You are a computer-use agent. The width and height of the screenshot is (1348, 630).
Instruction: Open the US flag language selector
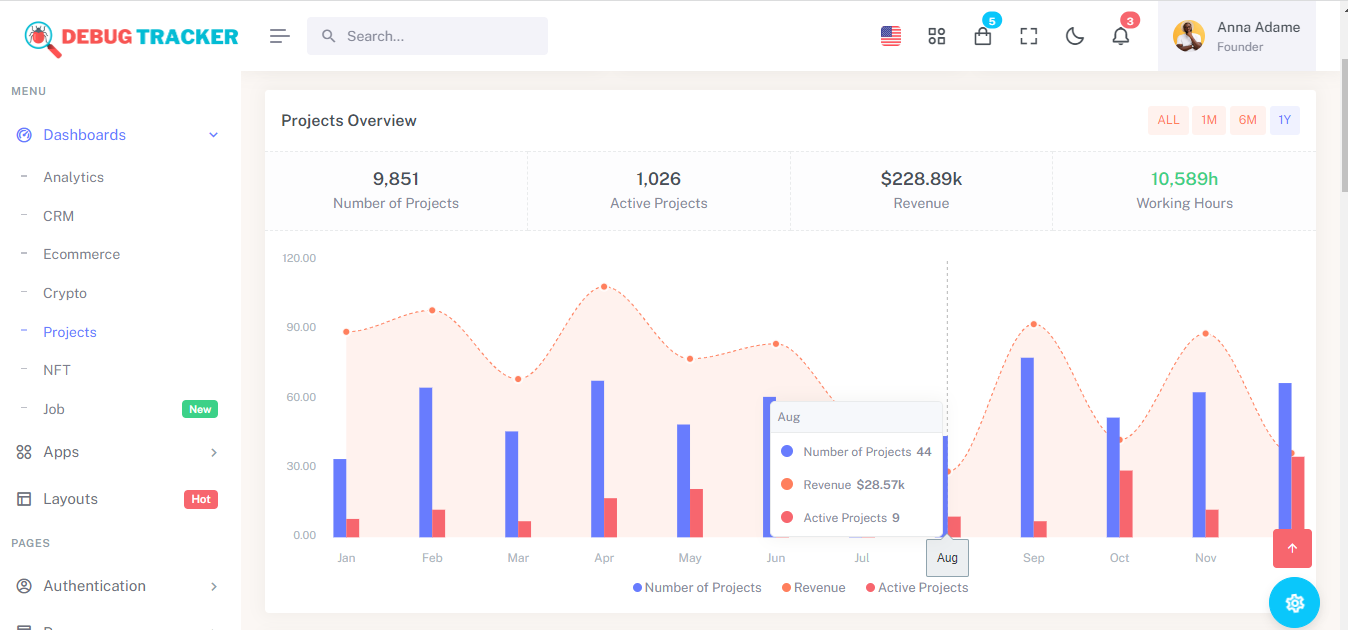click(891, 36)
